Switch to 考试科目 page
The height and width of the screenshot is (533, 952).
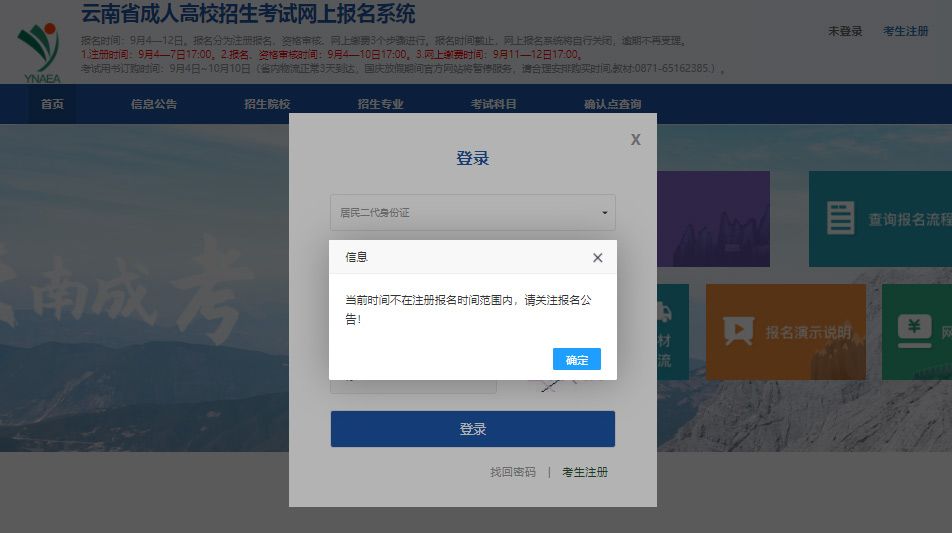[494, 104]
